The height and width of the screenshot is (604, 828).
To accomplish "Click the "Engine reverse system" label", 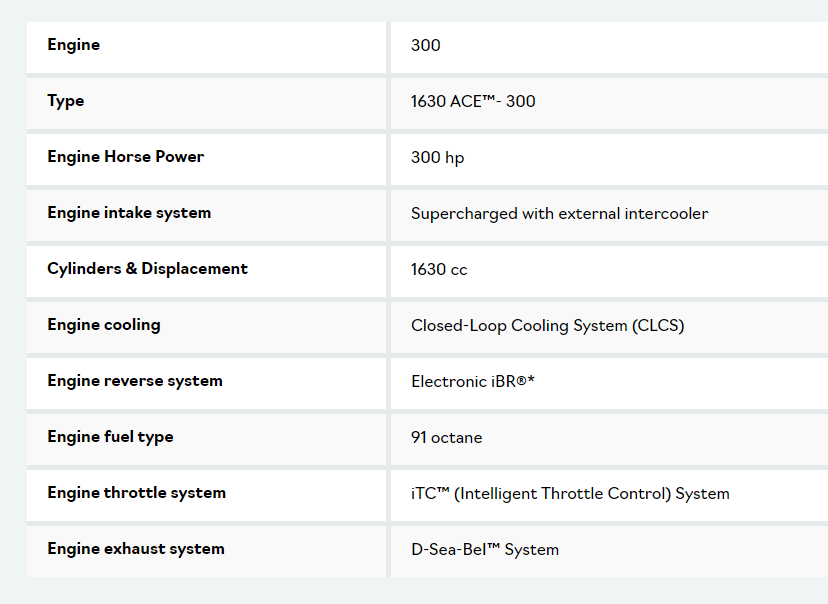I will (x=135, y=381).
